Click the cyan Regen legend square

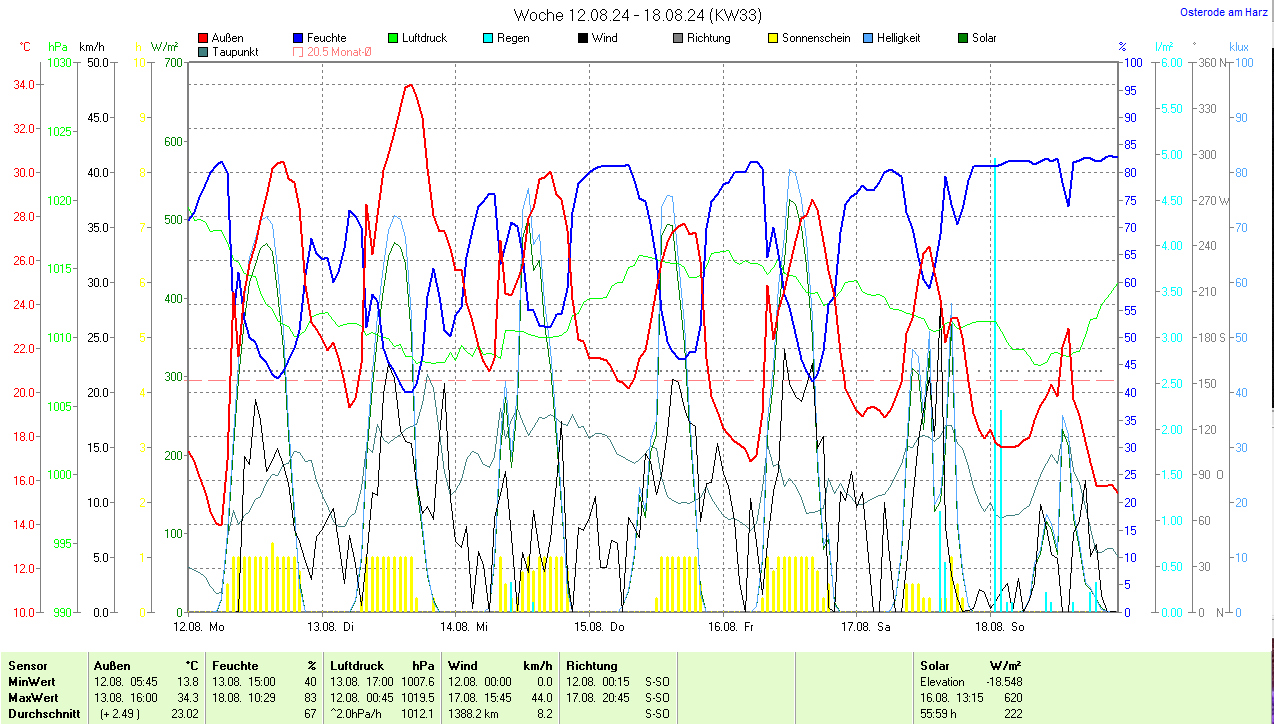[488, 38]
